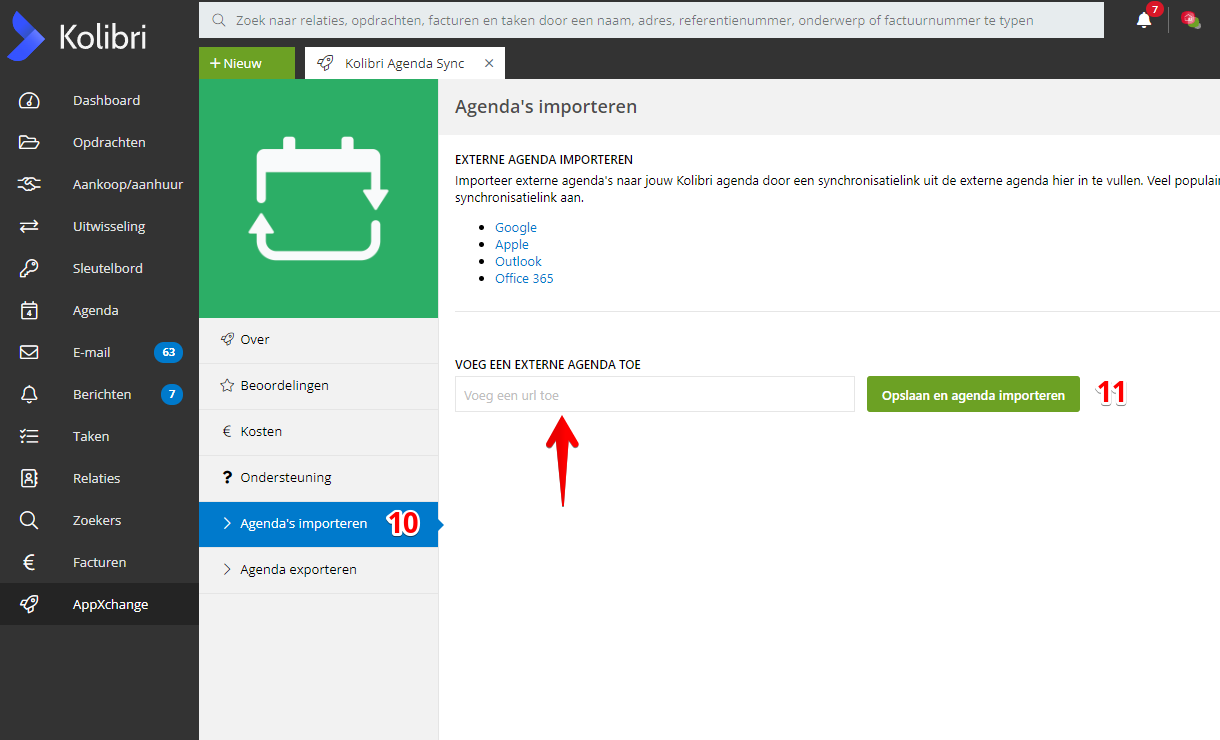Click the E-mail 63 count badge
Screen dimensions: 1220x740
(x=168, y=352)
